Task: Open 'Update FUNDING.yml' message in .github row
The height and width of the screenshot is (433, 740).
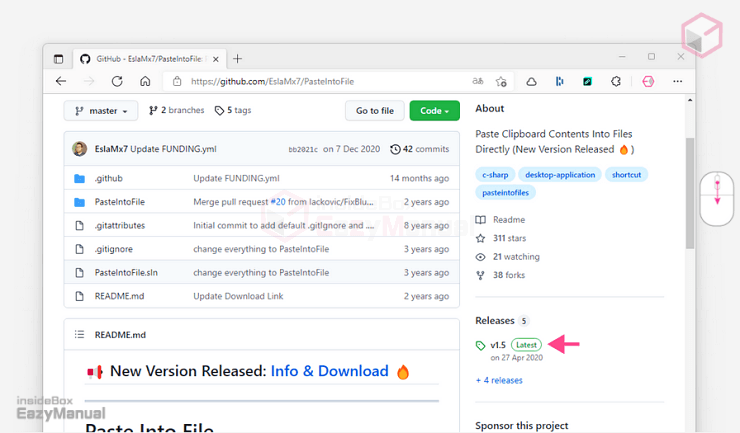Action: coord(236,178)
